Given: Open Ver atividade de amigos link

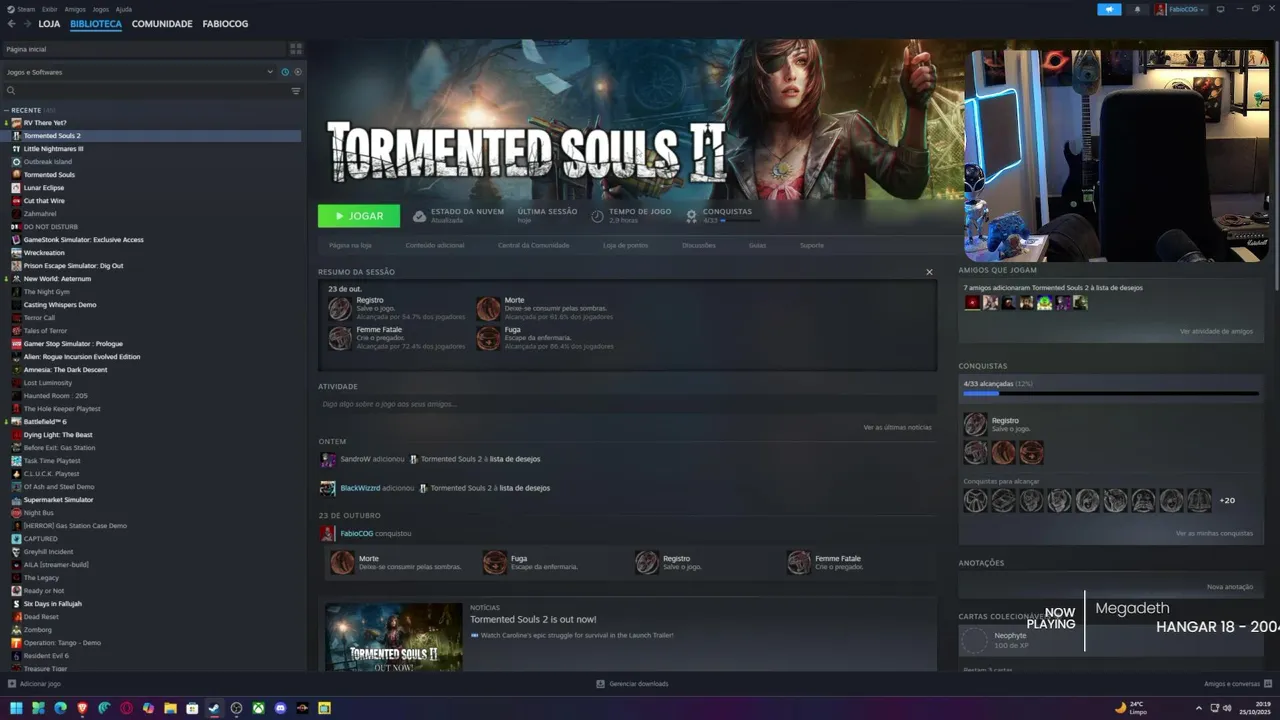Looking at the screenshot, I should point(1216,331).
